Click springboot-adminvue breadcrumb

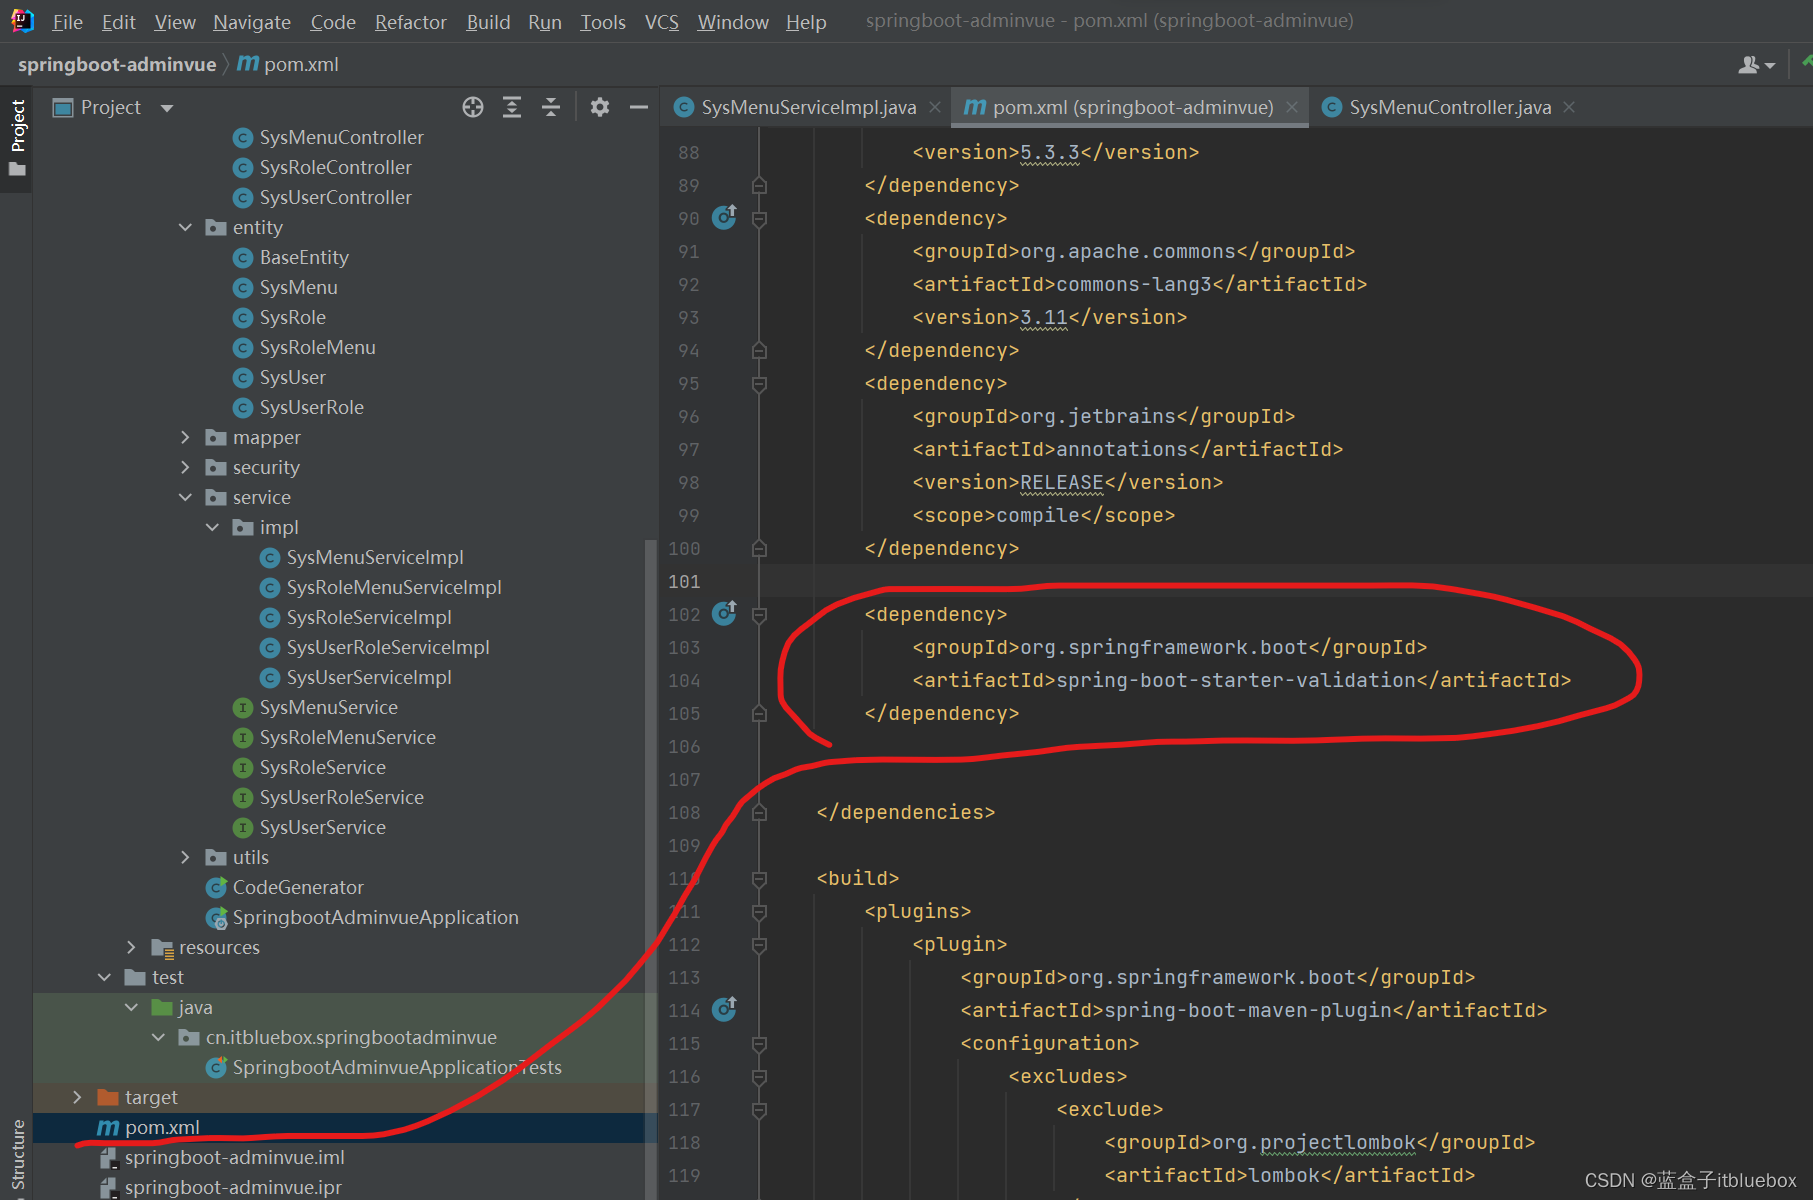coord(117,64)
